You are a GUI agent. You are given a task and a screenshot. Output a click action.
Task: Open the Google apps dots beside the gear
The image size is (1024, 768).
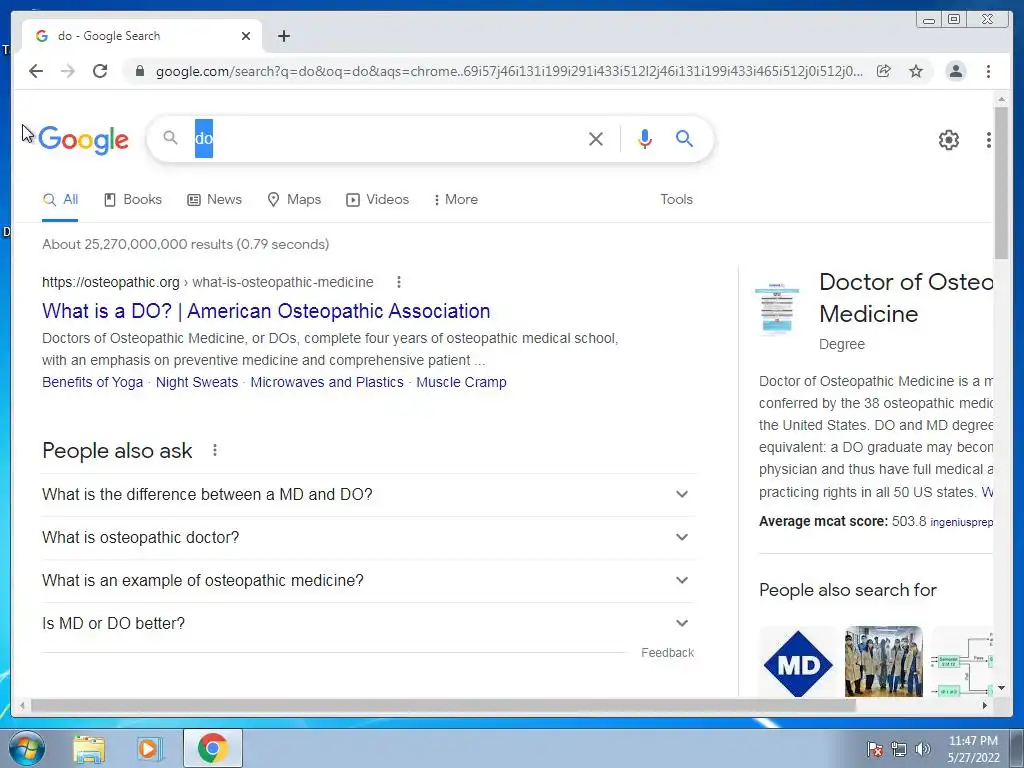click(989, 140)
